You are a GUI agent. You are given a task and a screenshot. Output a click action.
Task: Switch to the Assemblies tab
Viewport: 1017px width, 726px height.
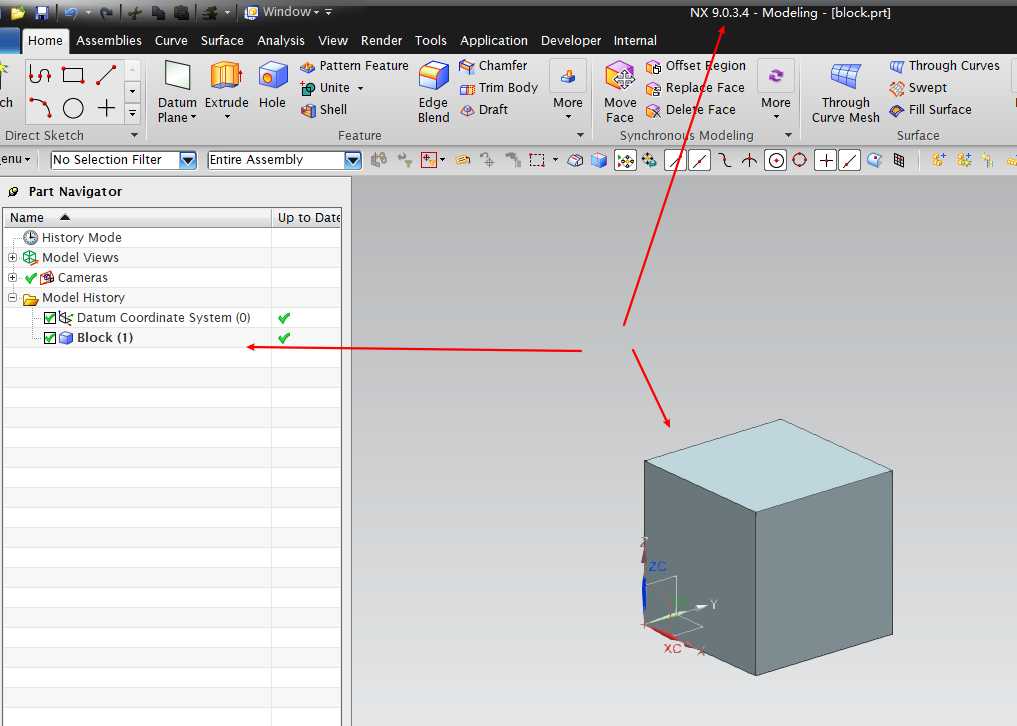pos(108,41)
